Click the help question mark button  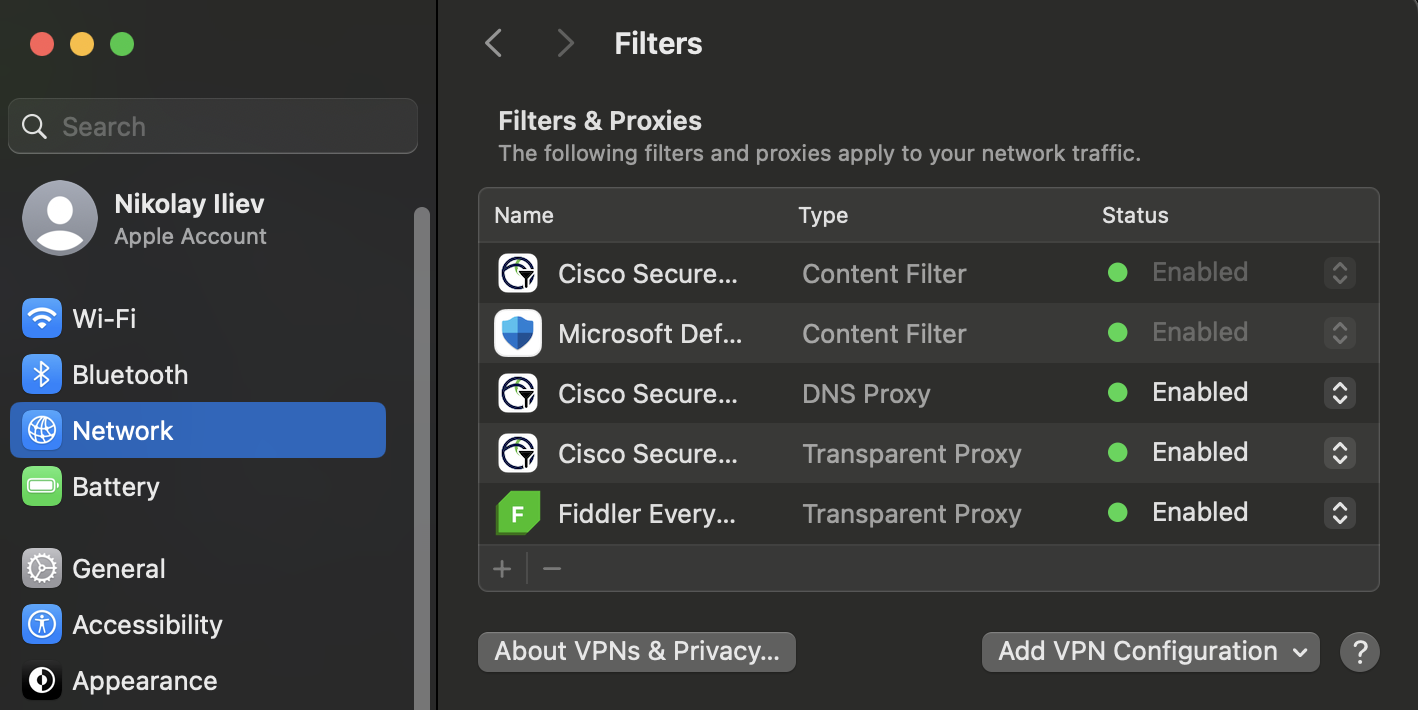[1359, 652]
